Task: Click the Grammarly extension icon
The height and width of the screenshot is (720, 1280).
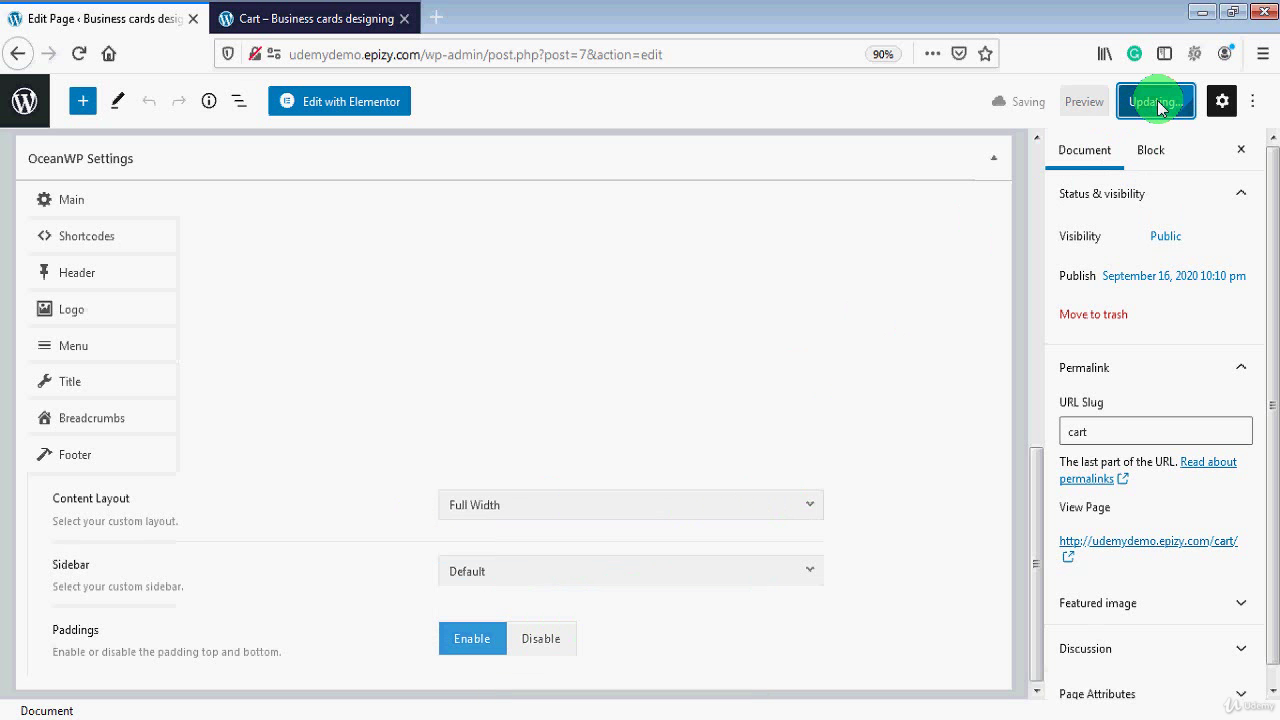Action: (1134, 54)
